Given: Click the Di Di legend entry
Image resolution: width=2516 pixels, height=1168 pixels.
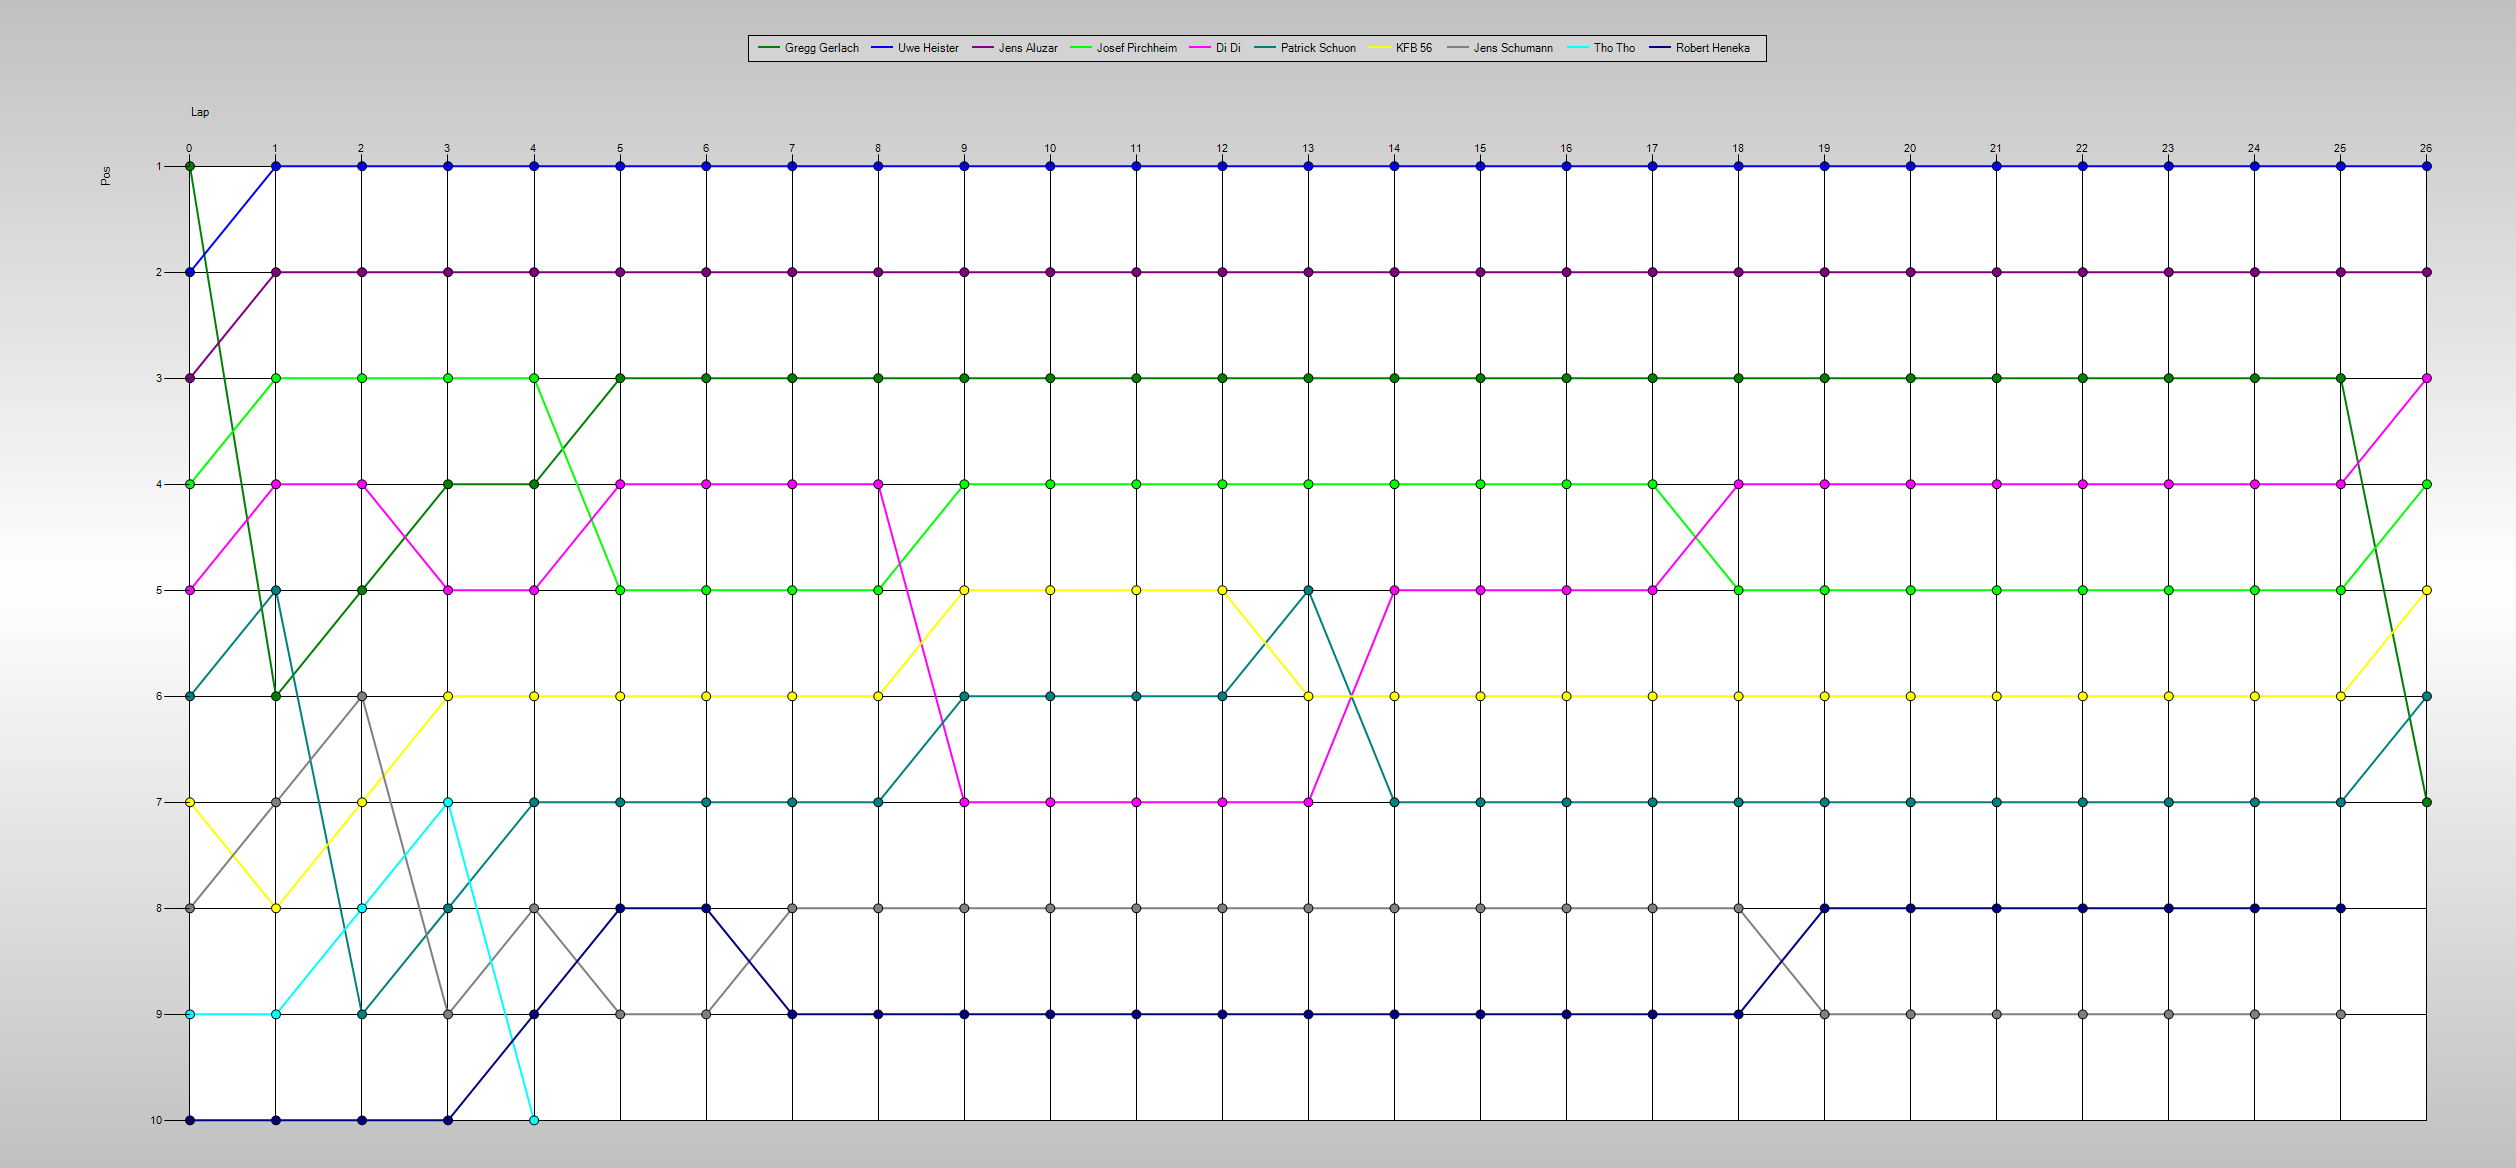Looking at the screenshot, I should click(1215, 48).
